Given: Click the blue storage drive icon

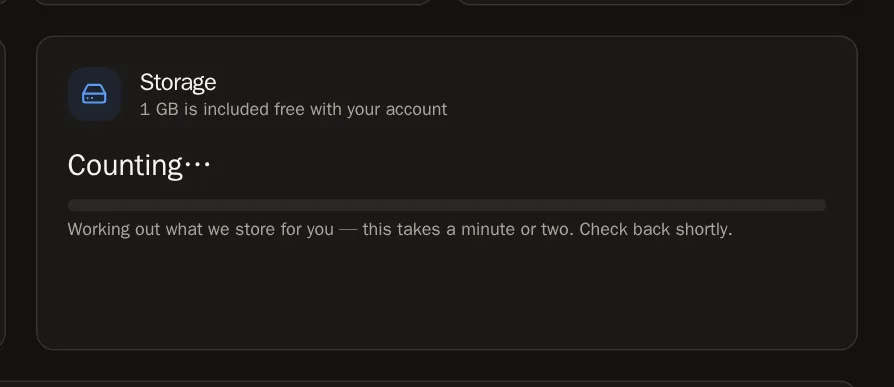Looking at the screenshot, I should (x=94, y=94).
